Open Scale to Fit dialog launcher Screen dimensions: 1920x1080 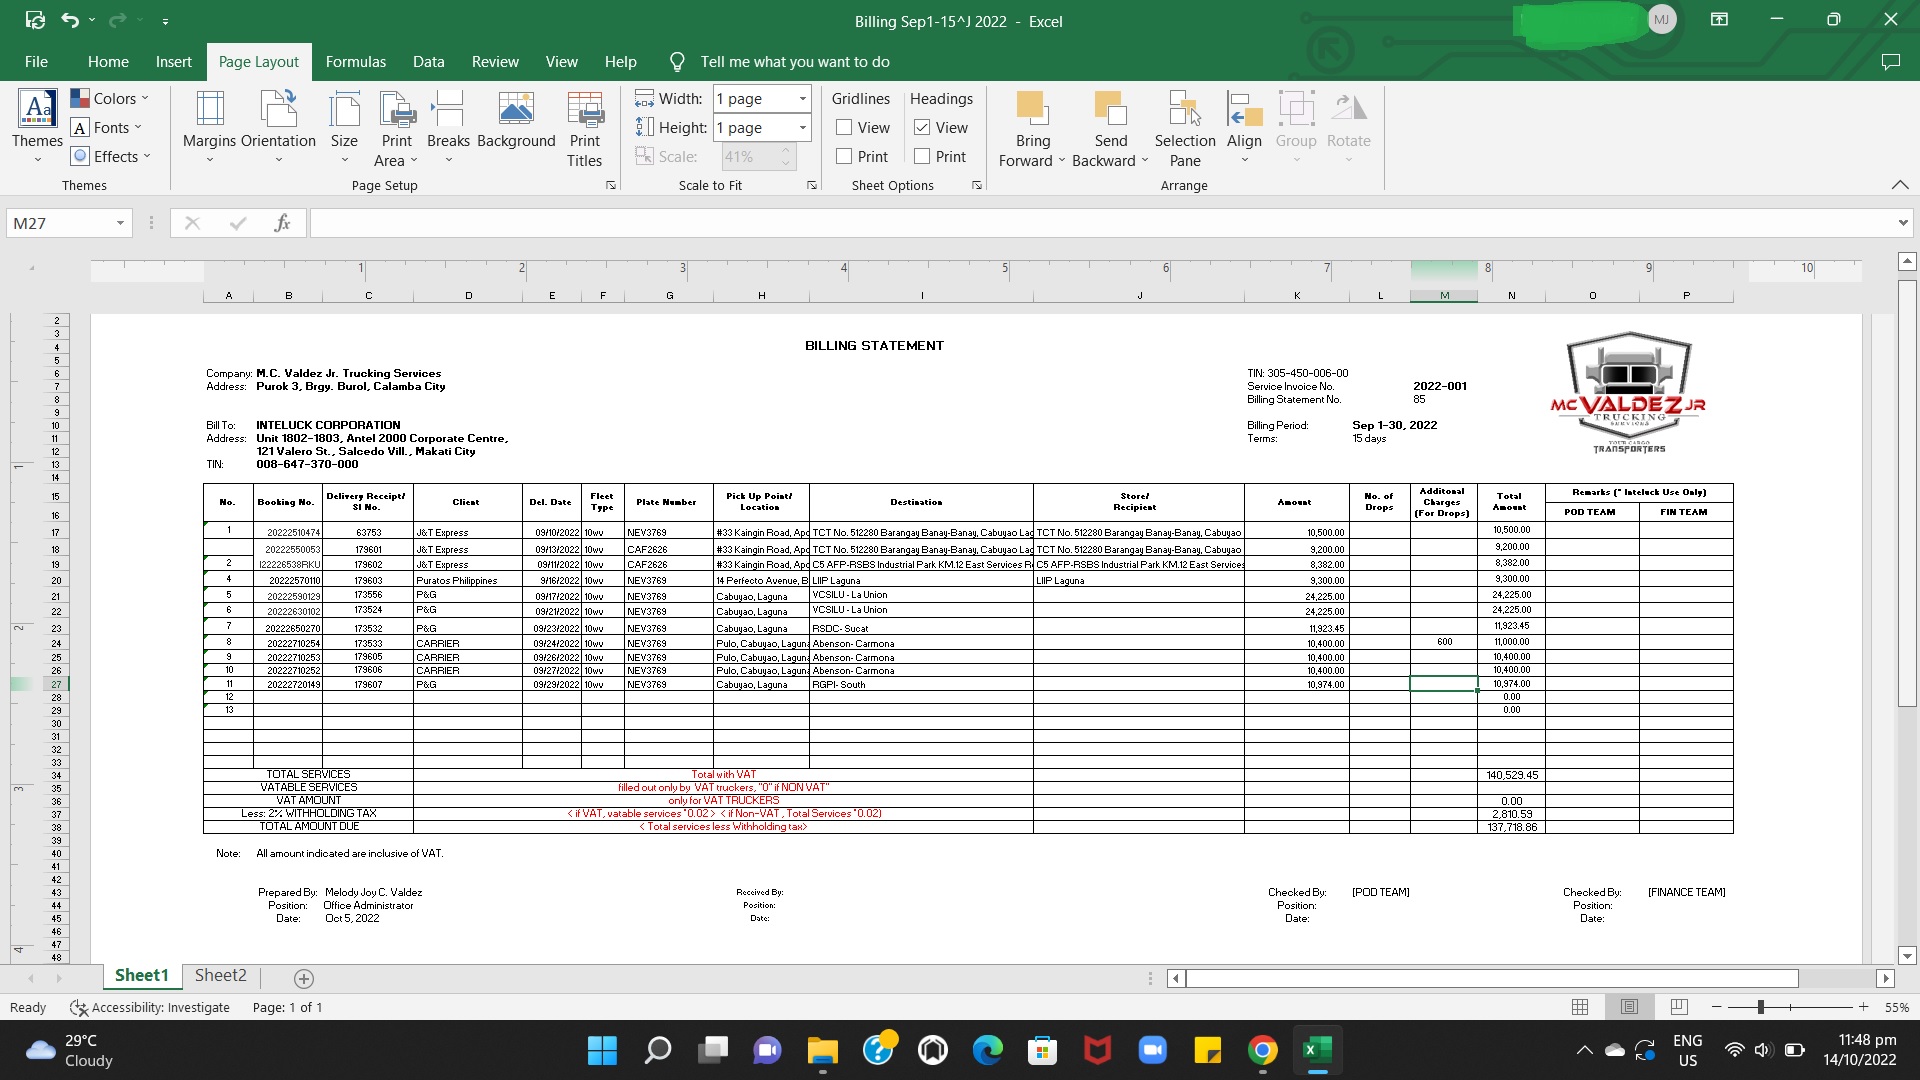(812, 185)
